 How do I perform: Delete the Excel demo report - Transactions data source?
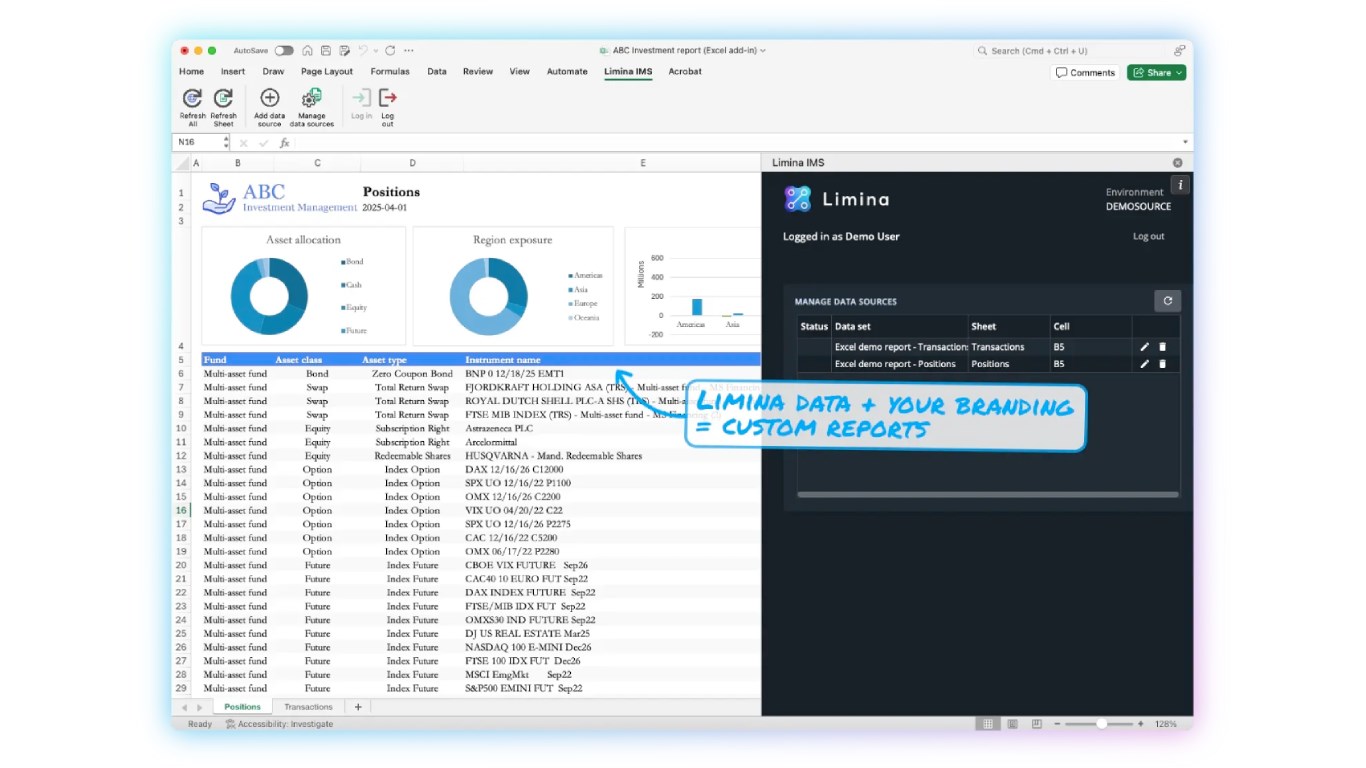[x=1162, y=347]
